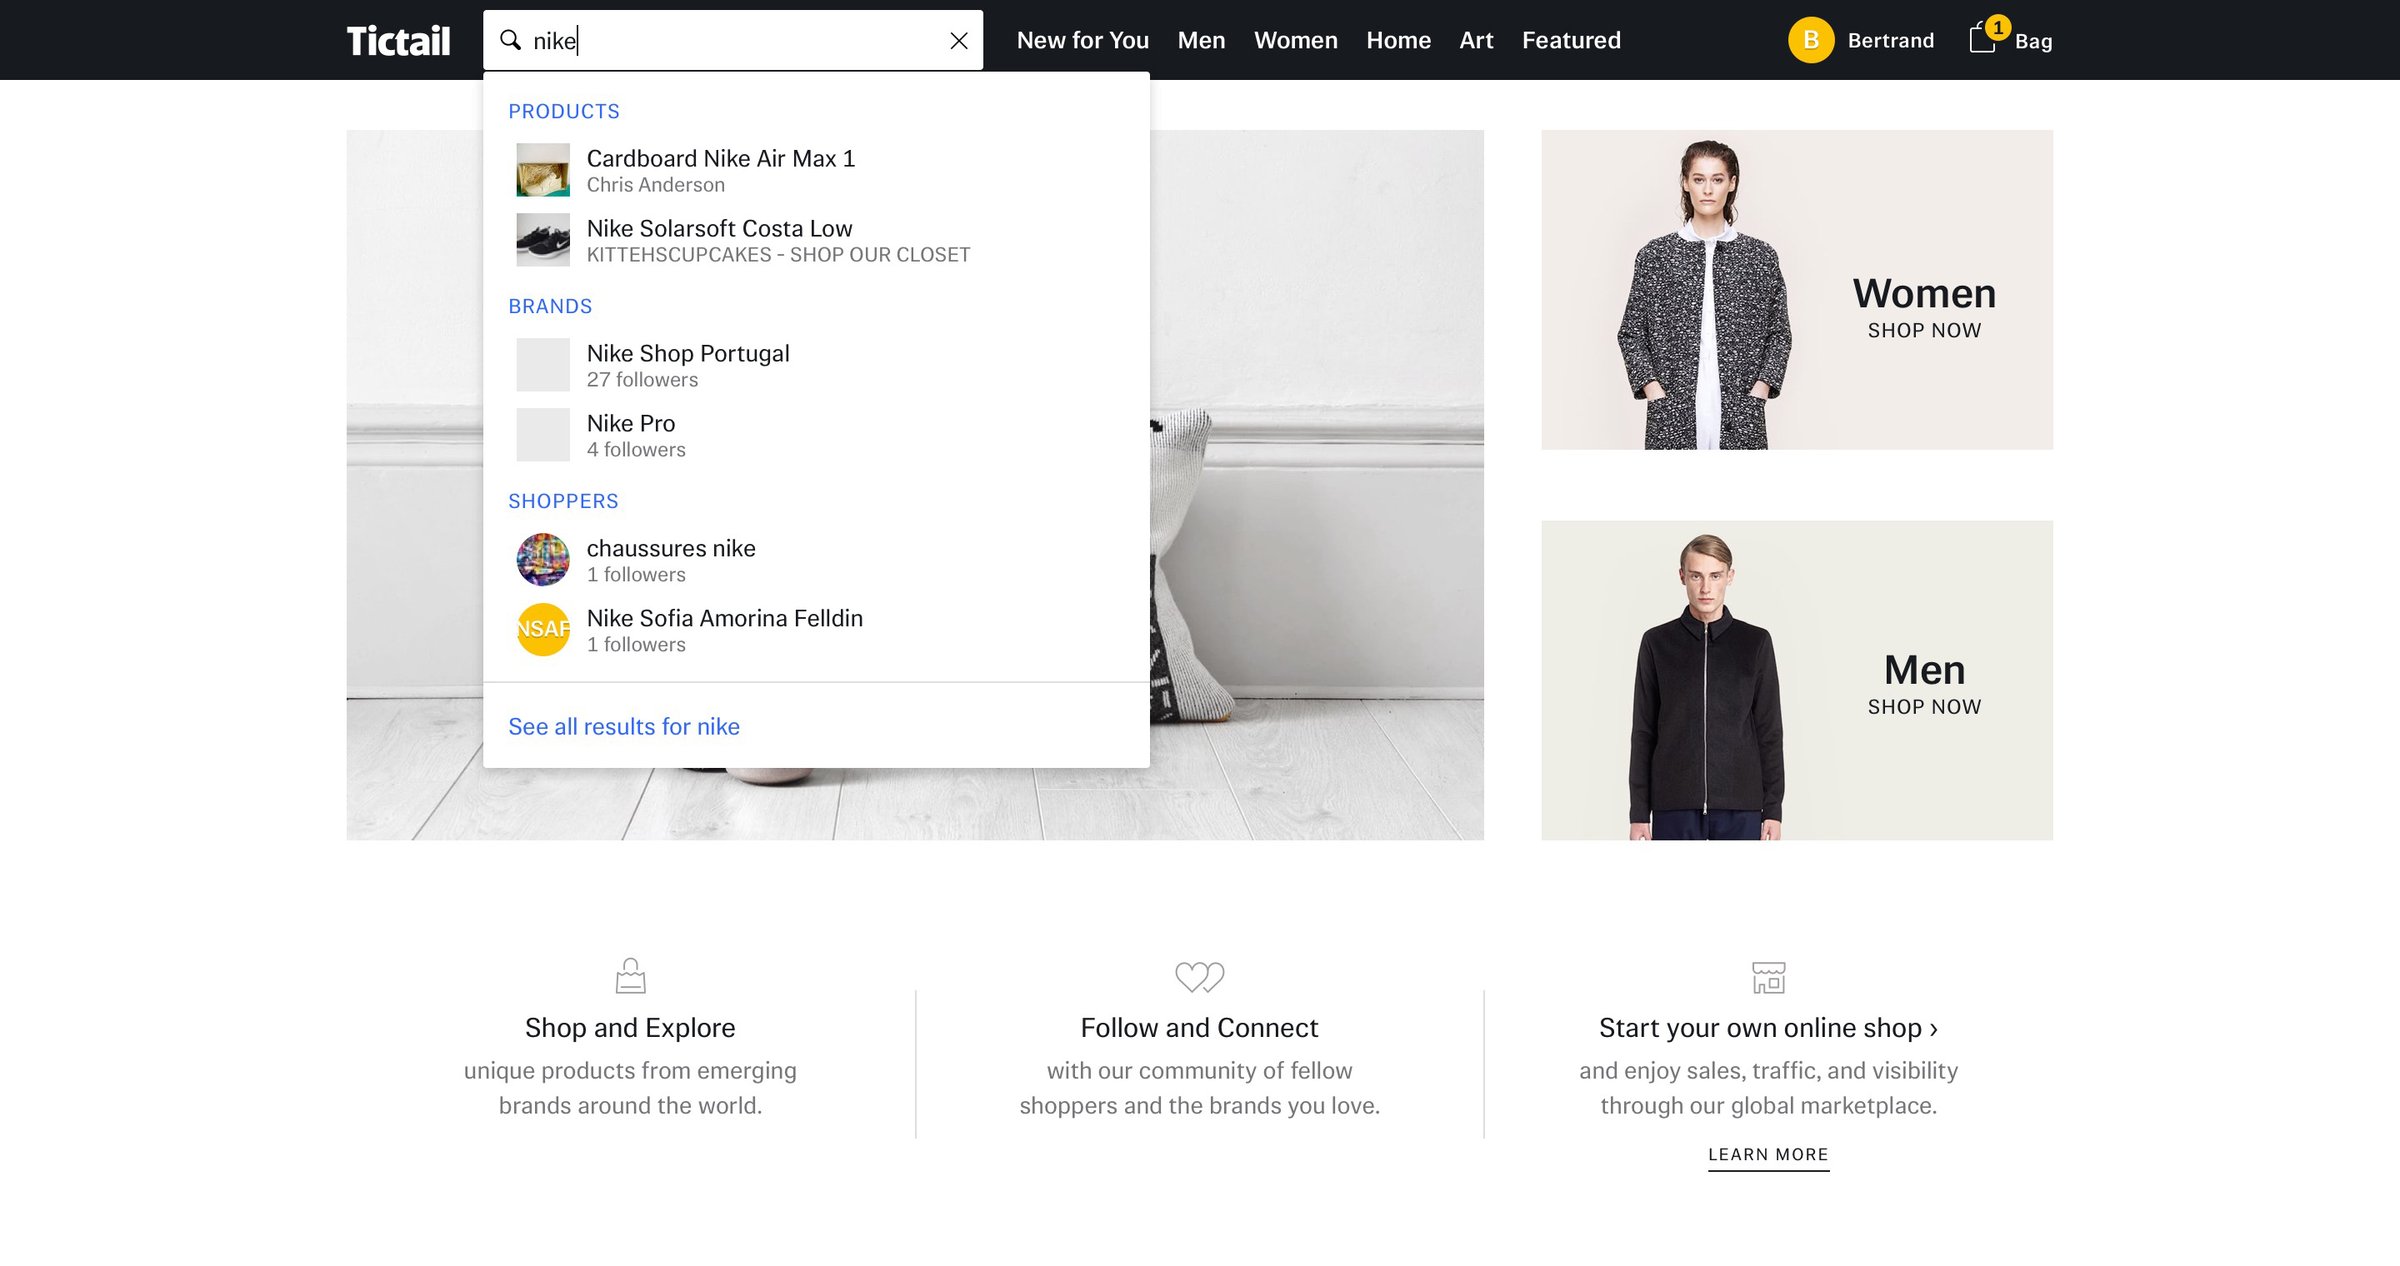This screenshot has height=1266, width=2400.
Task: Open the Home category
Action: click(x=1398, y=41)
